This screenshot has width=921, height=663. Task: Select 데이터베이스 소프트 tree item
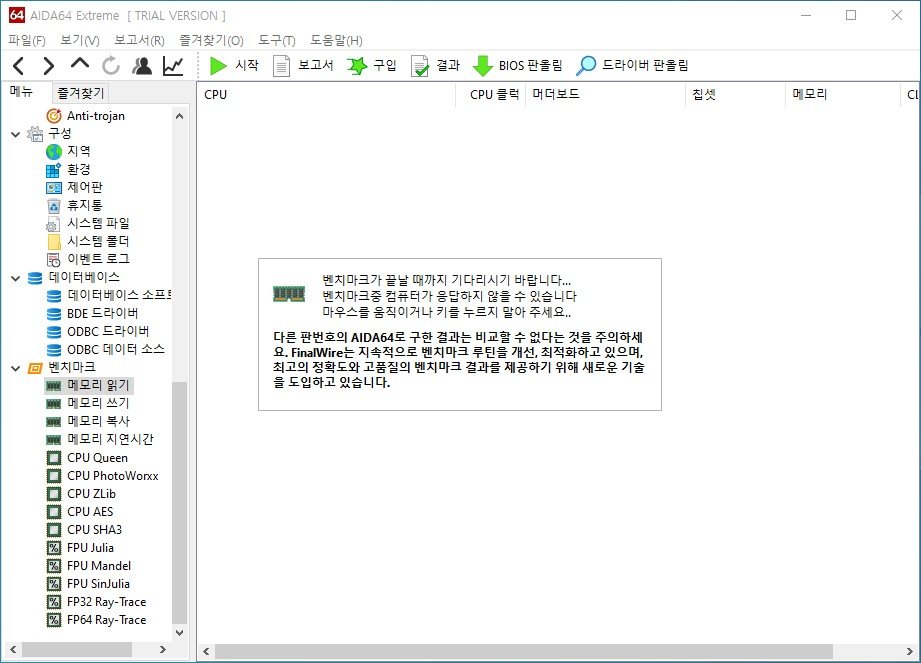tap(109, 295)
